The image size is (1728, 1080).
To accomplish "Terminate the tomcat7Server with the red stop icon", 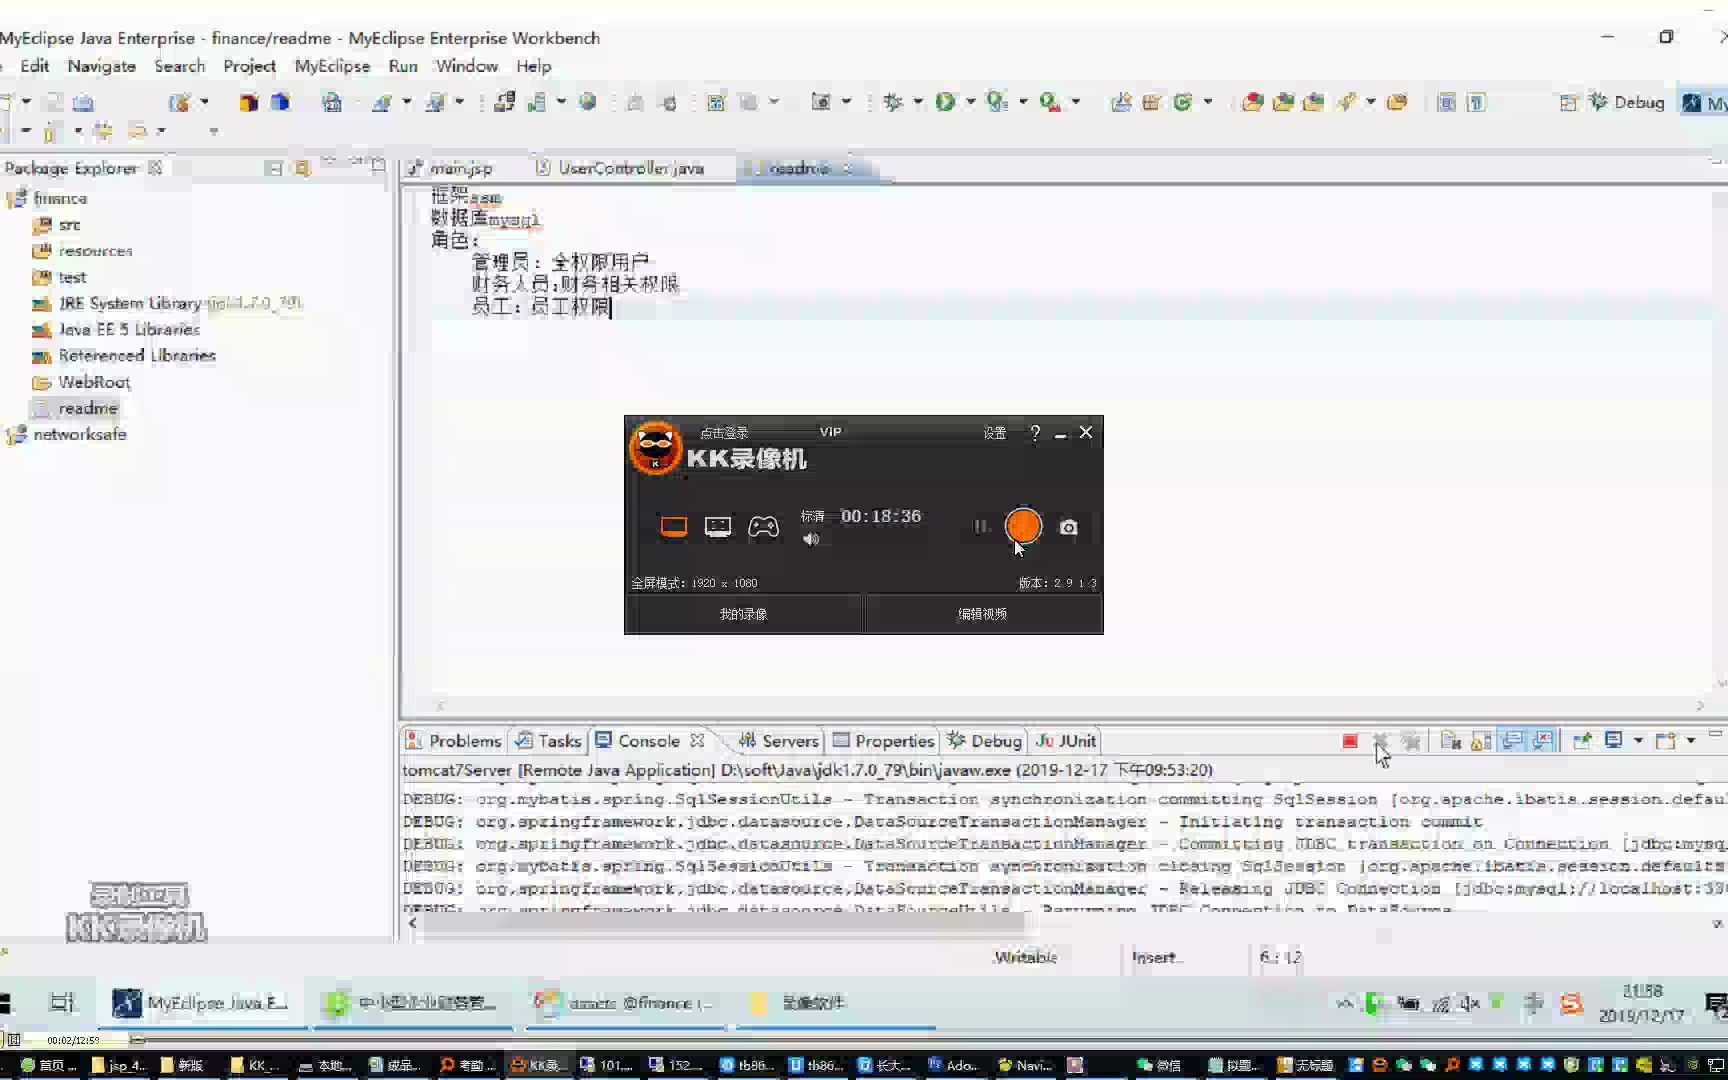I will (x=1351, y=741).
